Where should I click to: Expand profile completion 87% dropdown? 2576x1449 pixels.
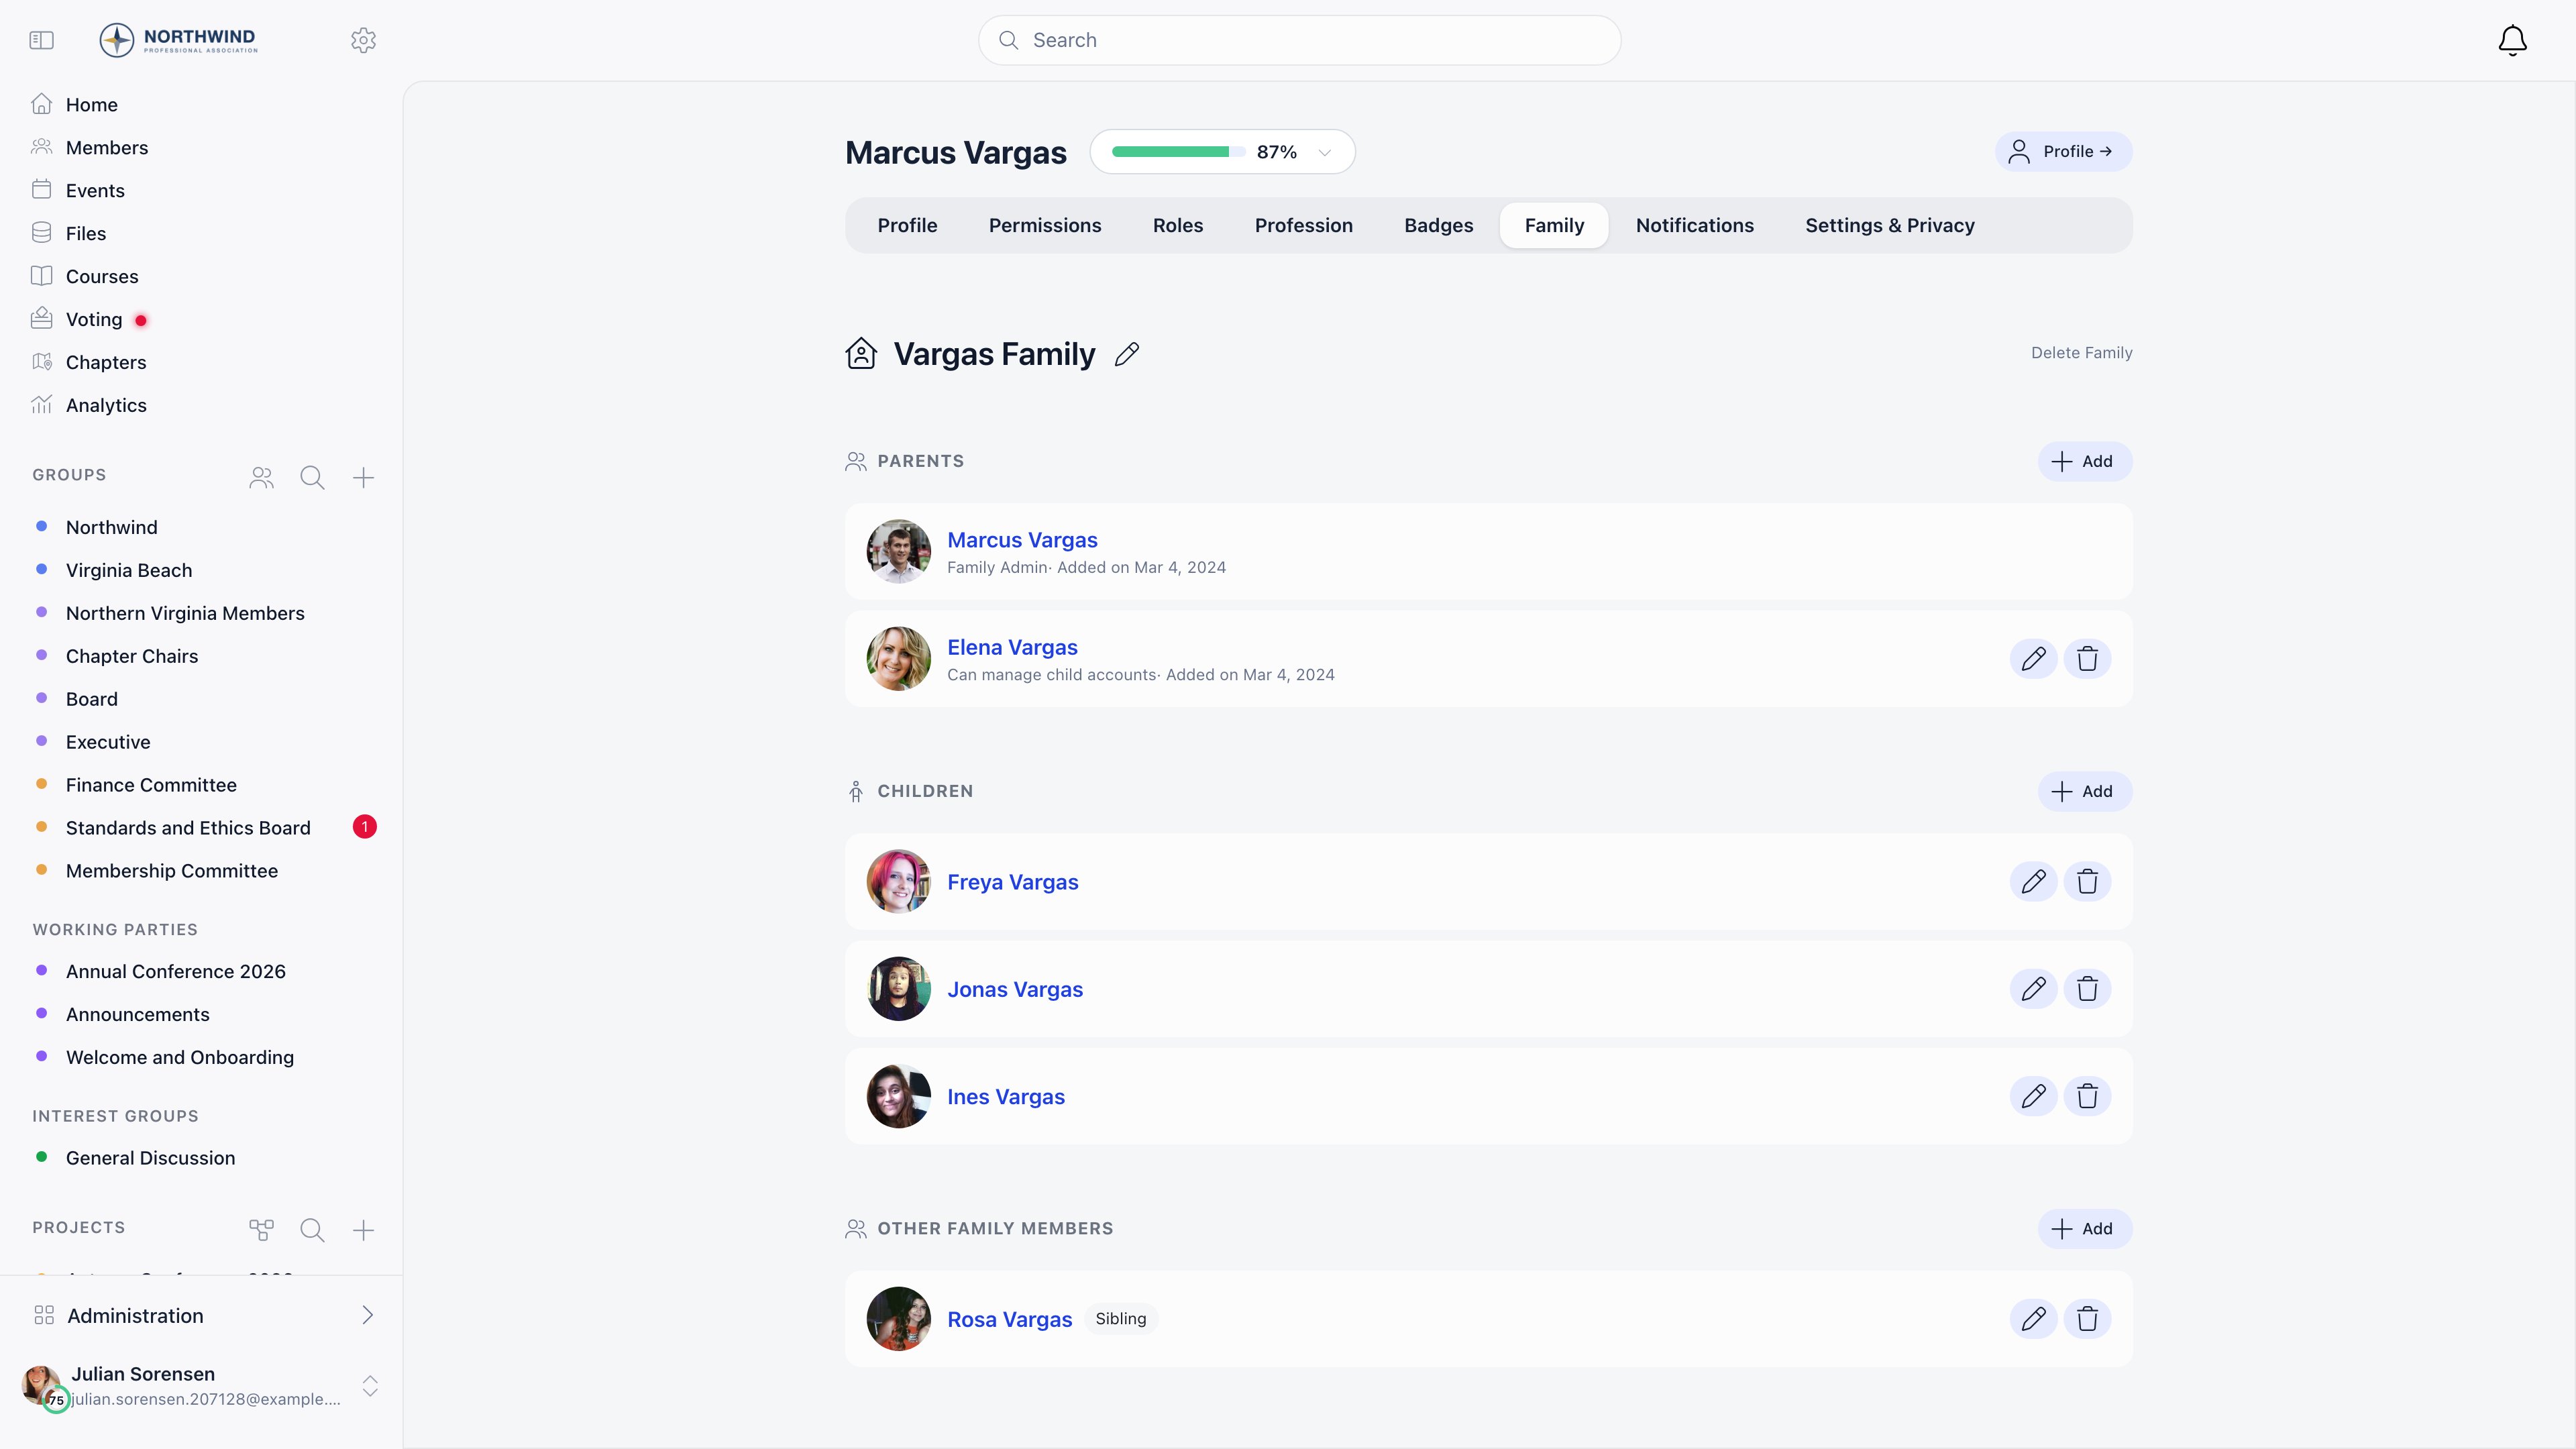[x=1324, y=152]
